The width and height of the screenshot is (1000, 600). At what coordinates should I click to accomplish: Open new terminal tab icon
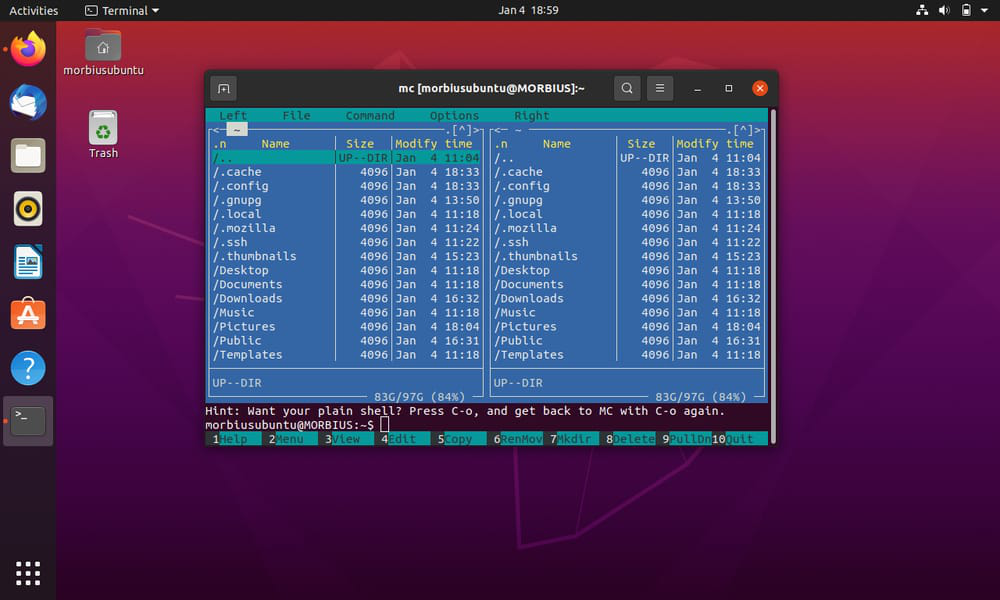coord(224,88)
